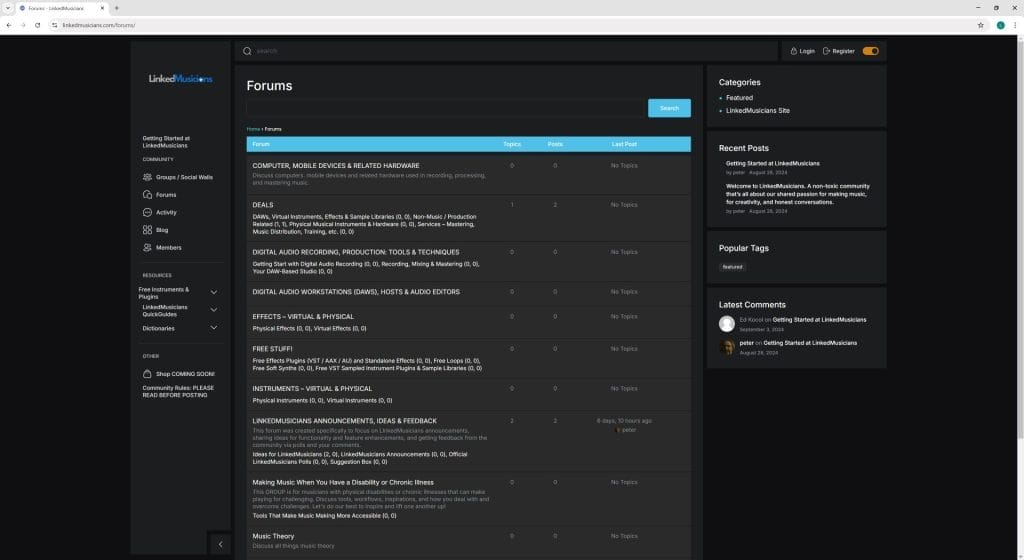Screen dimensions: 1024x560
Task: Open Getting Started at LinkedMusicians menu item
Action: 166,142
